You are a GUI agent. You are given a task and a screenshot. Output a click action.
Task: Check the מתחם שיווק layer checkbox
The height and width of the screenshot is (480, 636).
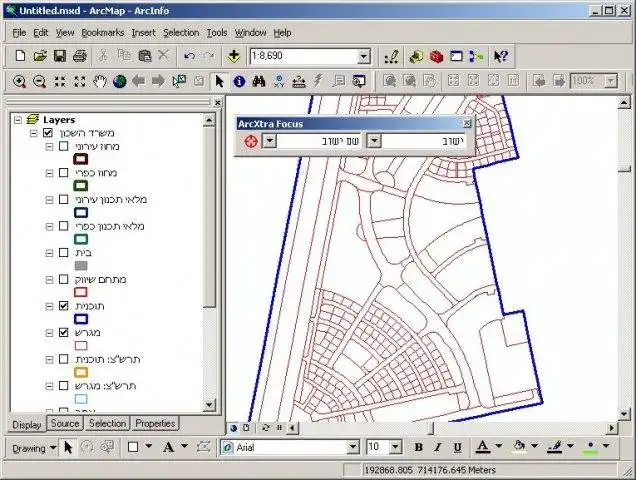(x=64, y=279)
